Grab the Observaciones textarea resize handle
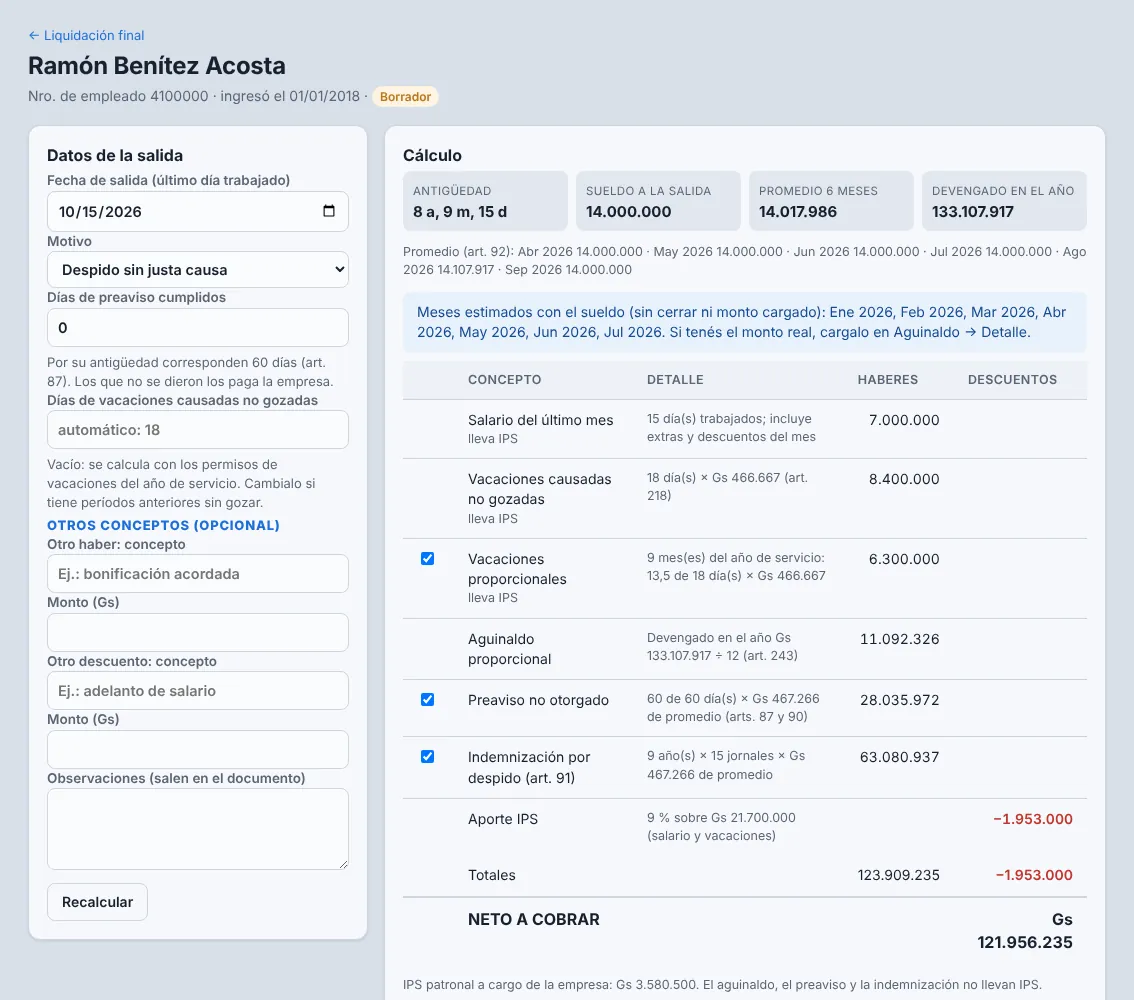This screenshot has height=1000, width=1134. (344, 864)
